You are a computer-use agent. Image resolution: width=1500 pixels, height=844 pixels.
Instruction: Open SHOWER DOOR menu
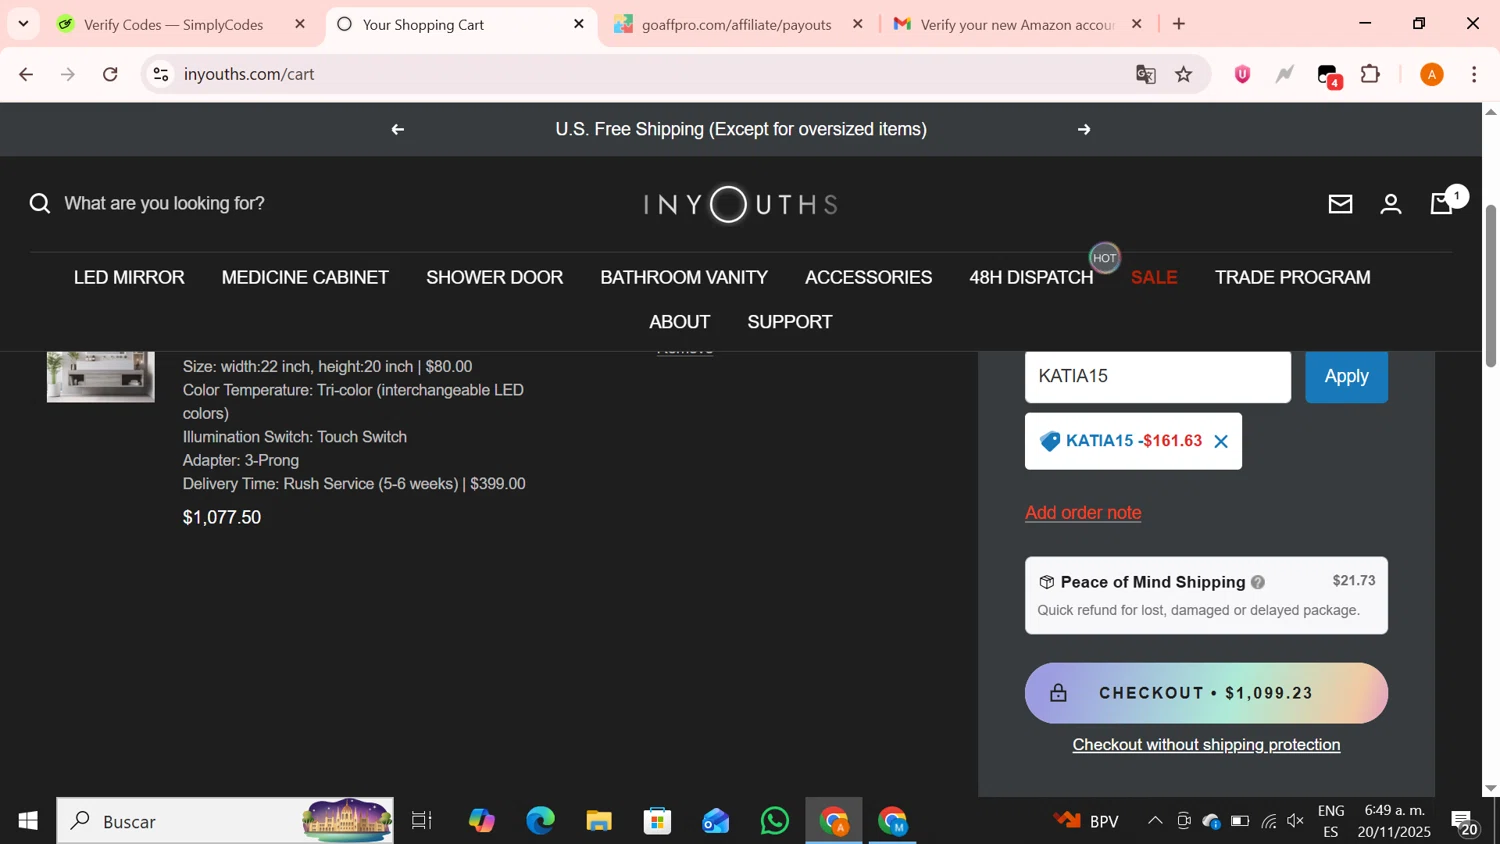pos(495,278)
